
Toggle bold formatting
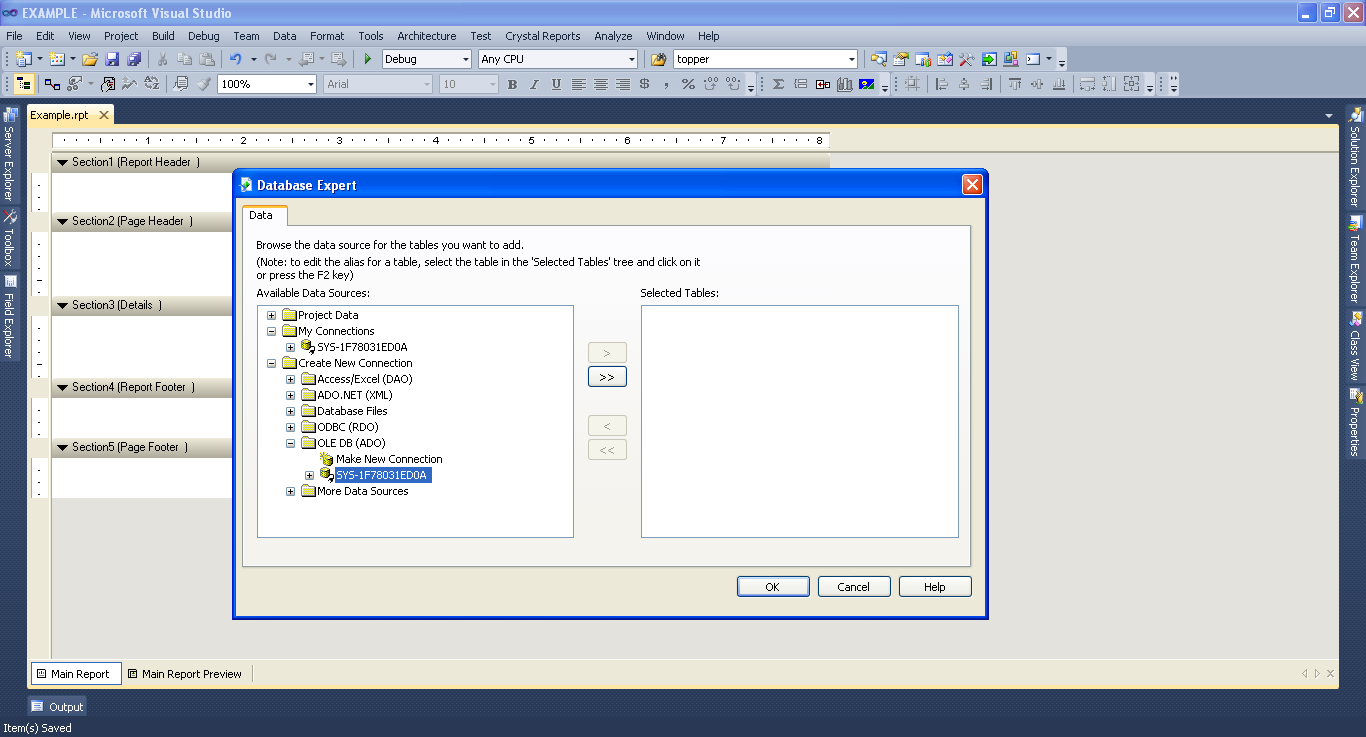[511, 85]
